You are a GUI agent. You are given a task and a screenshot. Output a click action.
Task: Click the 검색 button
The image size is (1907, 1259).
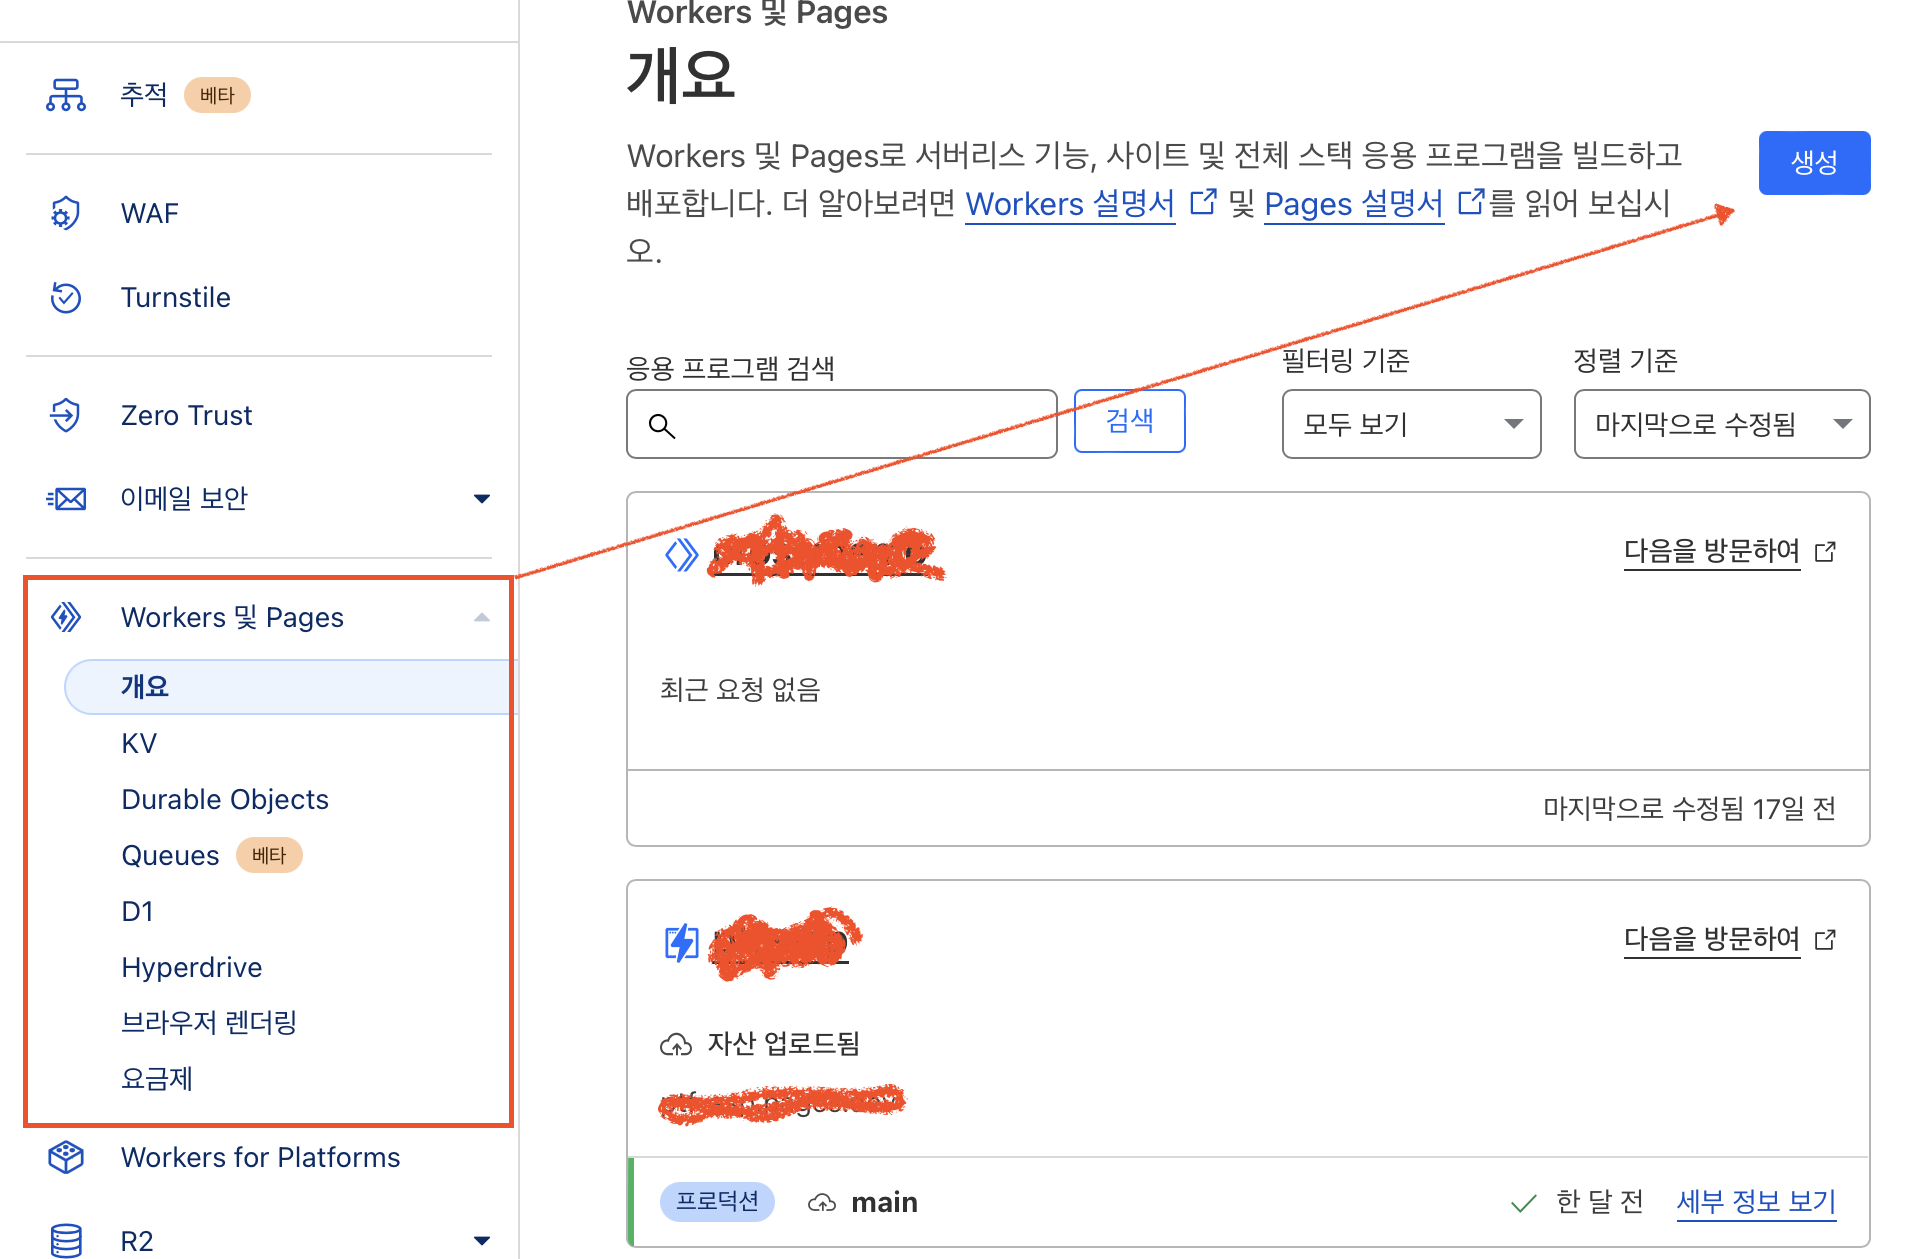tap(1130, 421)
